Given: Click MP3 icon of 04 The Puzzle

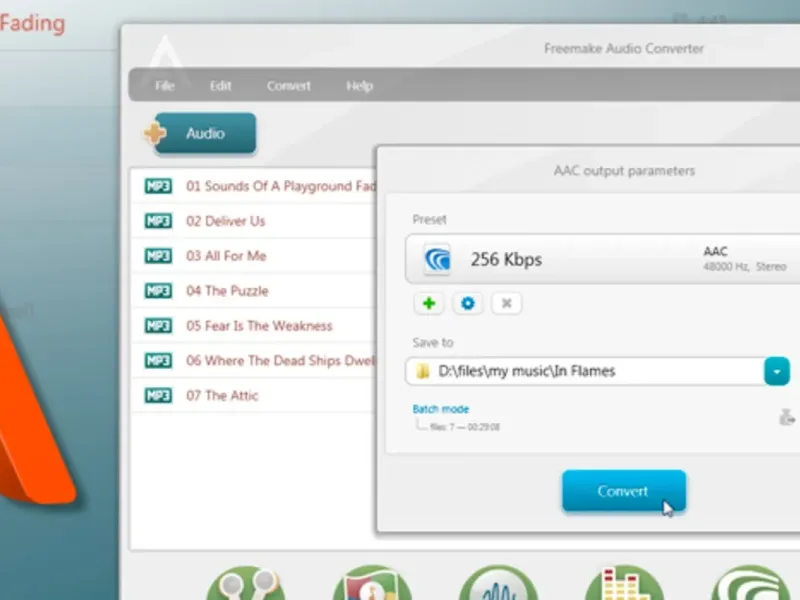Looking at the screenshot, I should (x=158, y=291).
